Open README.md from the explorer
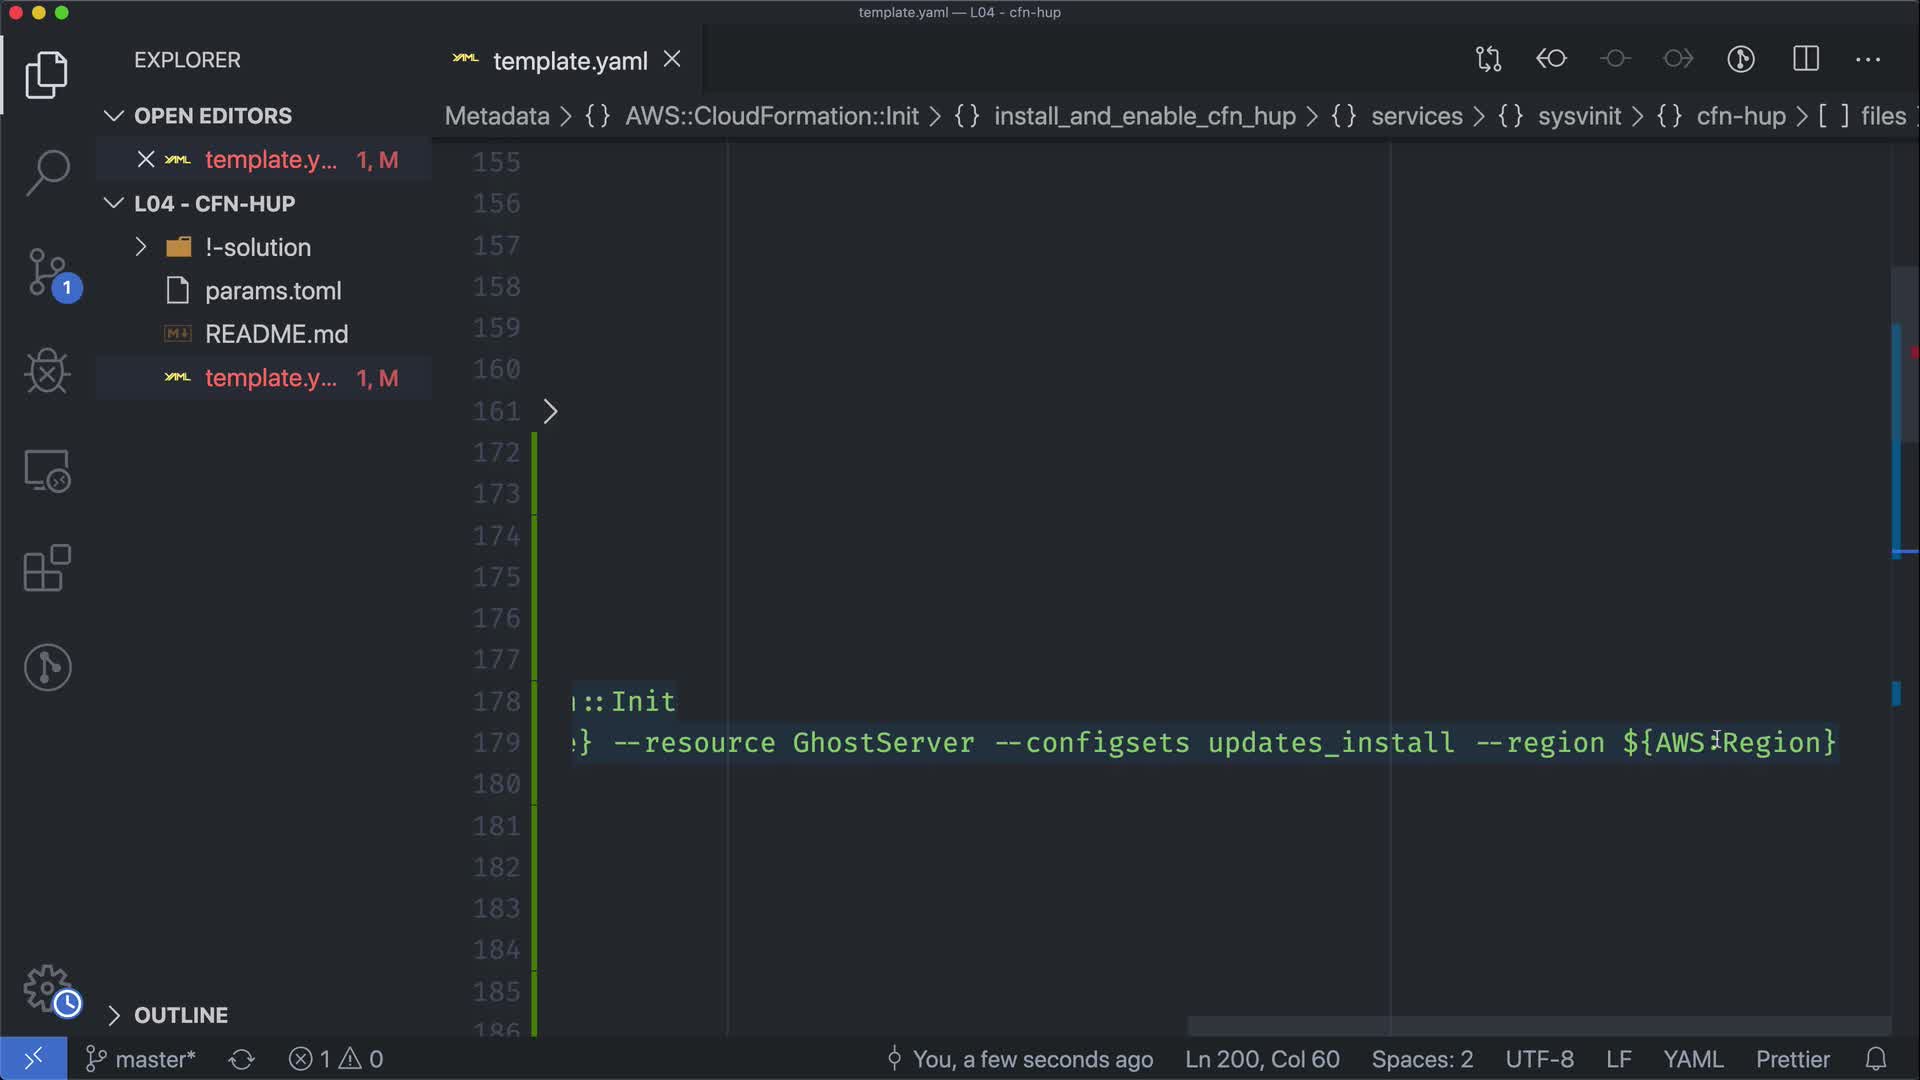This screenshot has width=1920, height=1080. tap(276, 334)
